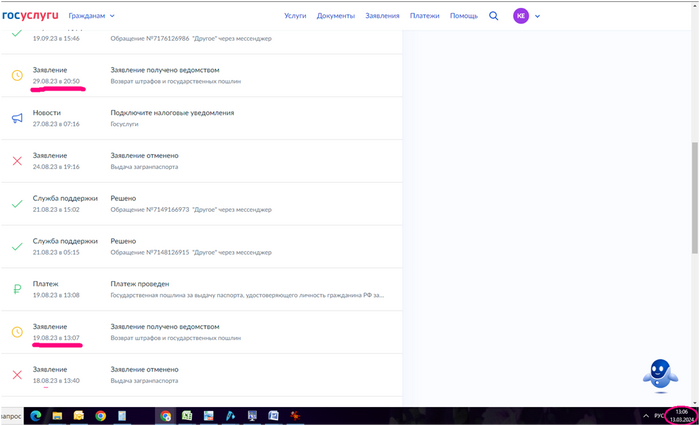
Task: Open the image viewer icon on the taskbar
Action: 208,416
